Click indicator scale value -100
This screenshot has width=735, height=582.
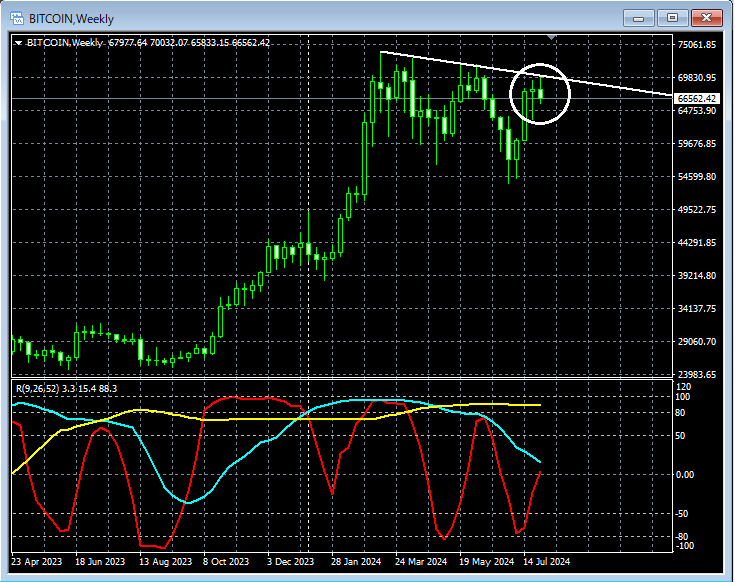684,546
